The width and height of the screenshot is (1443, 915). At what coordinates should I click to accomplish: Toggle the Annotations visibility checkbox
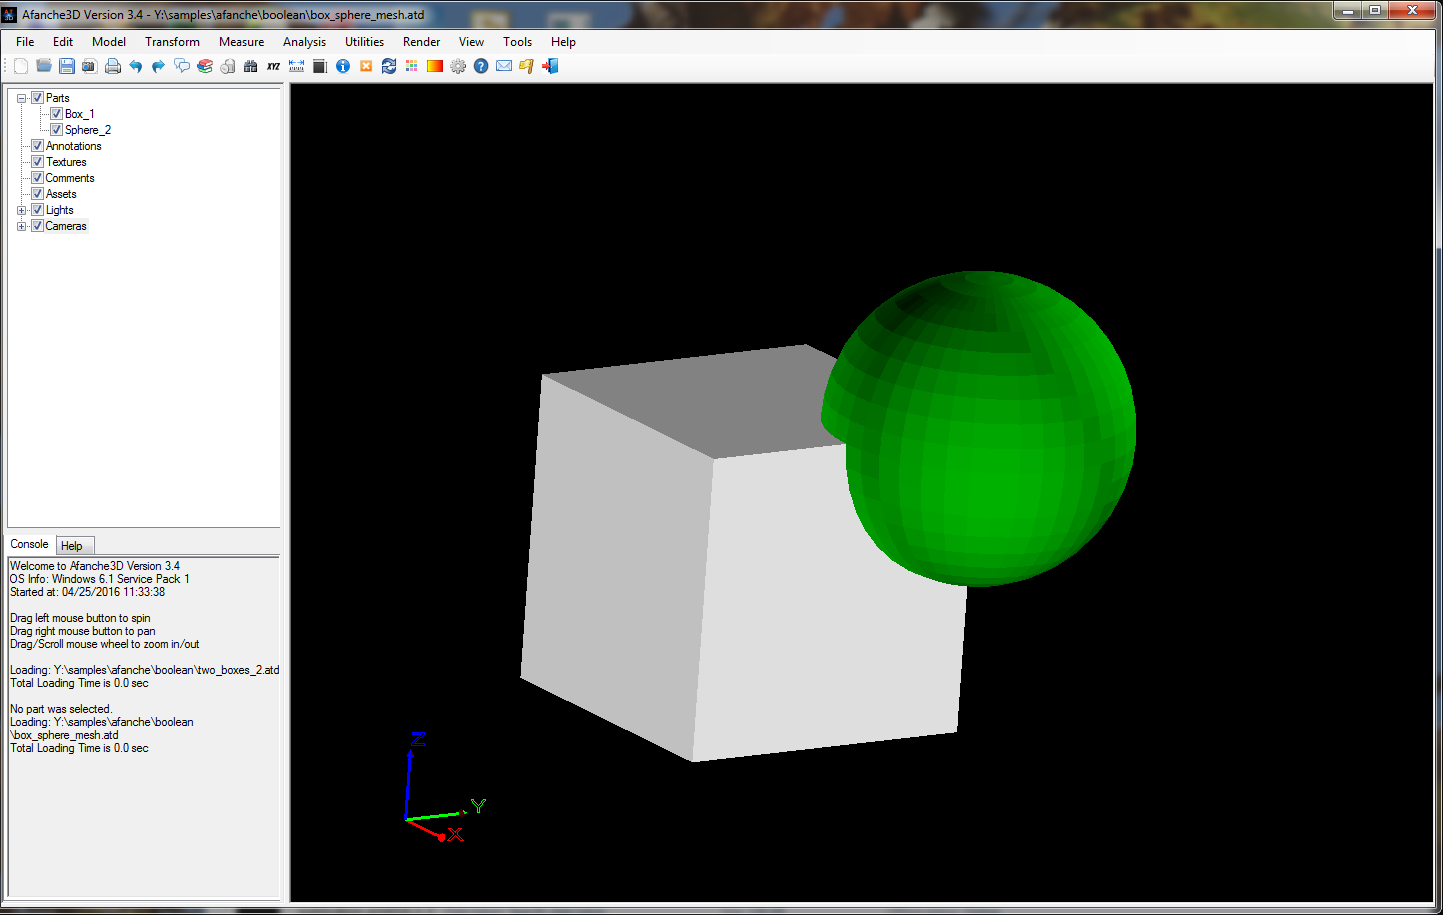(38, 146)
